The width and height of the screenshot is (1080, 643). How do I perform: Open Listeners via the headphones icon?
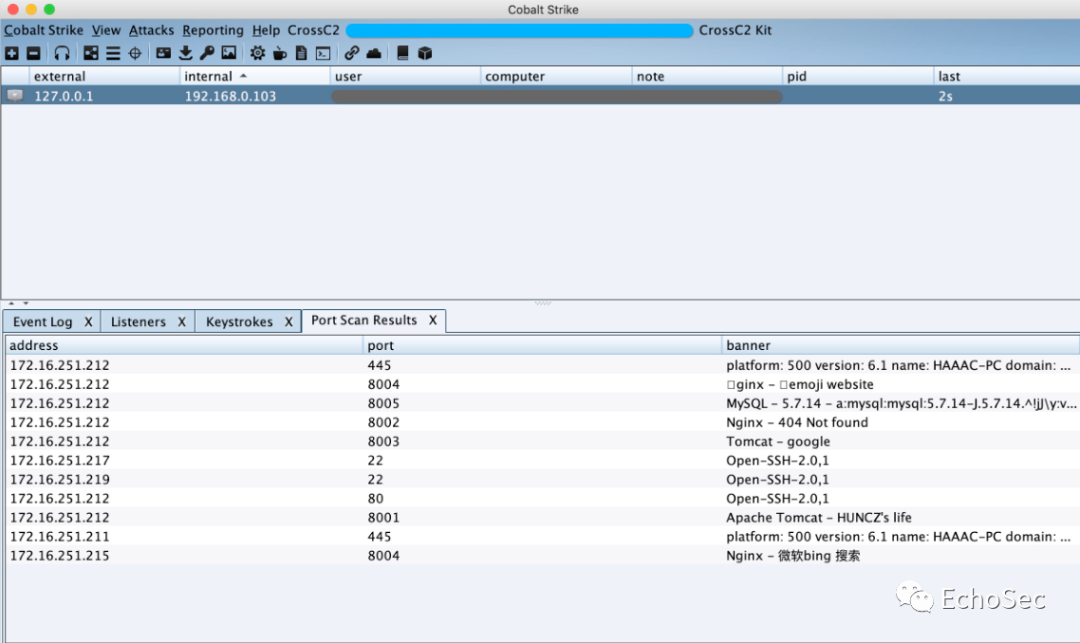coord(62,53)
